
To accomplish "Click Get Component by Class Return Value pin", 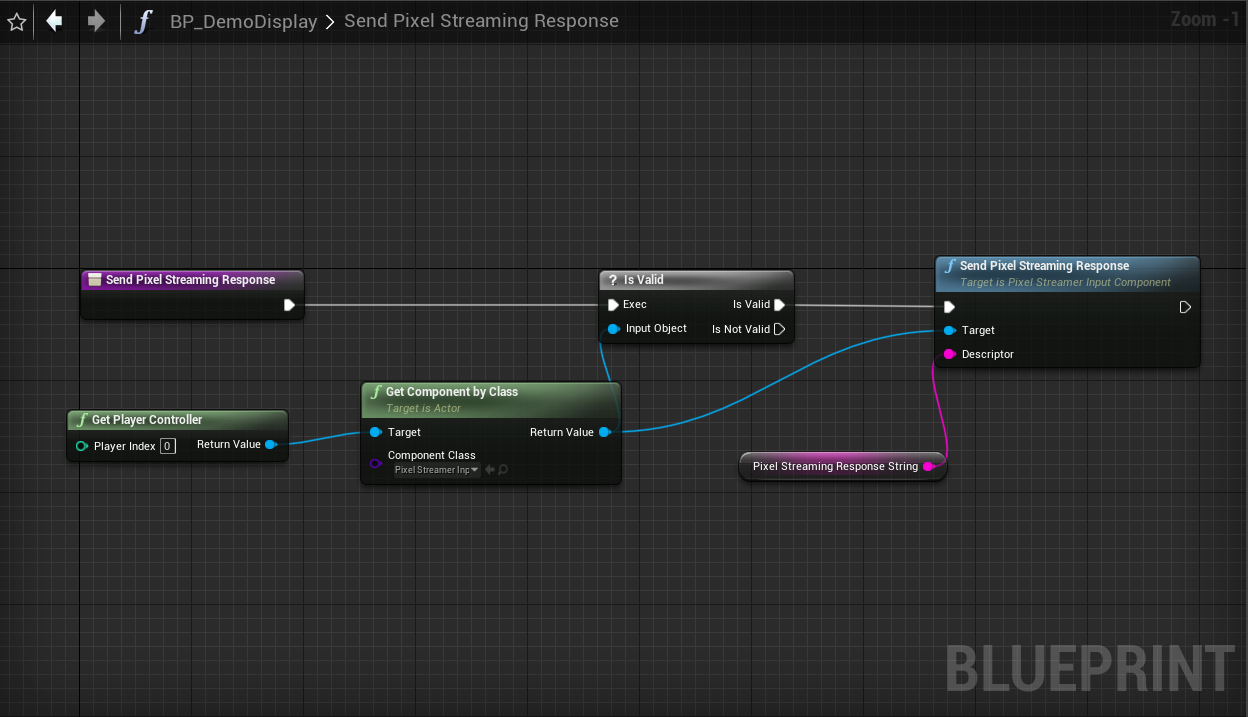I will [604, 433].
